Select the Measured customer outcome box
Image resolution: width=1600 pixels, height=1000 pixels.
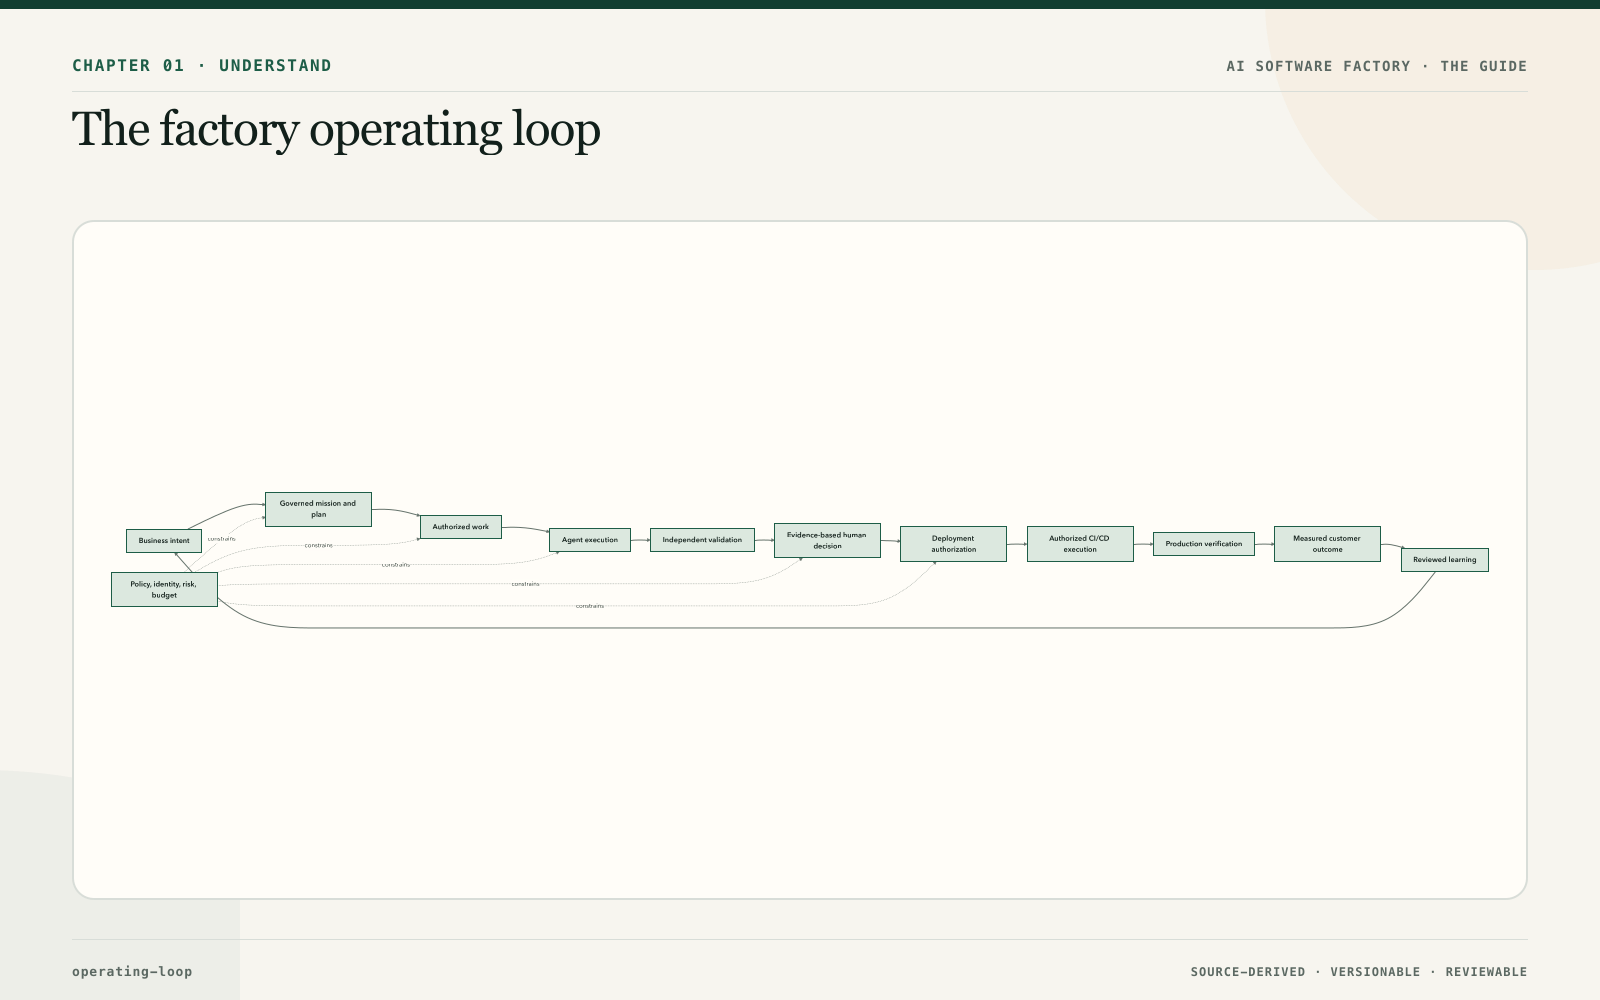1327,544
